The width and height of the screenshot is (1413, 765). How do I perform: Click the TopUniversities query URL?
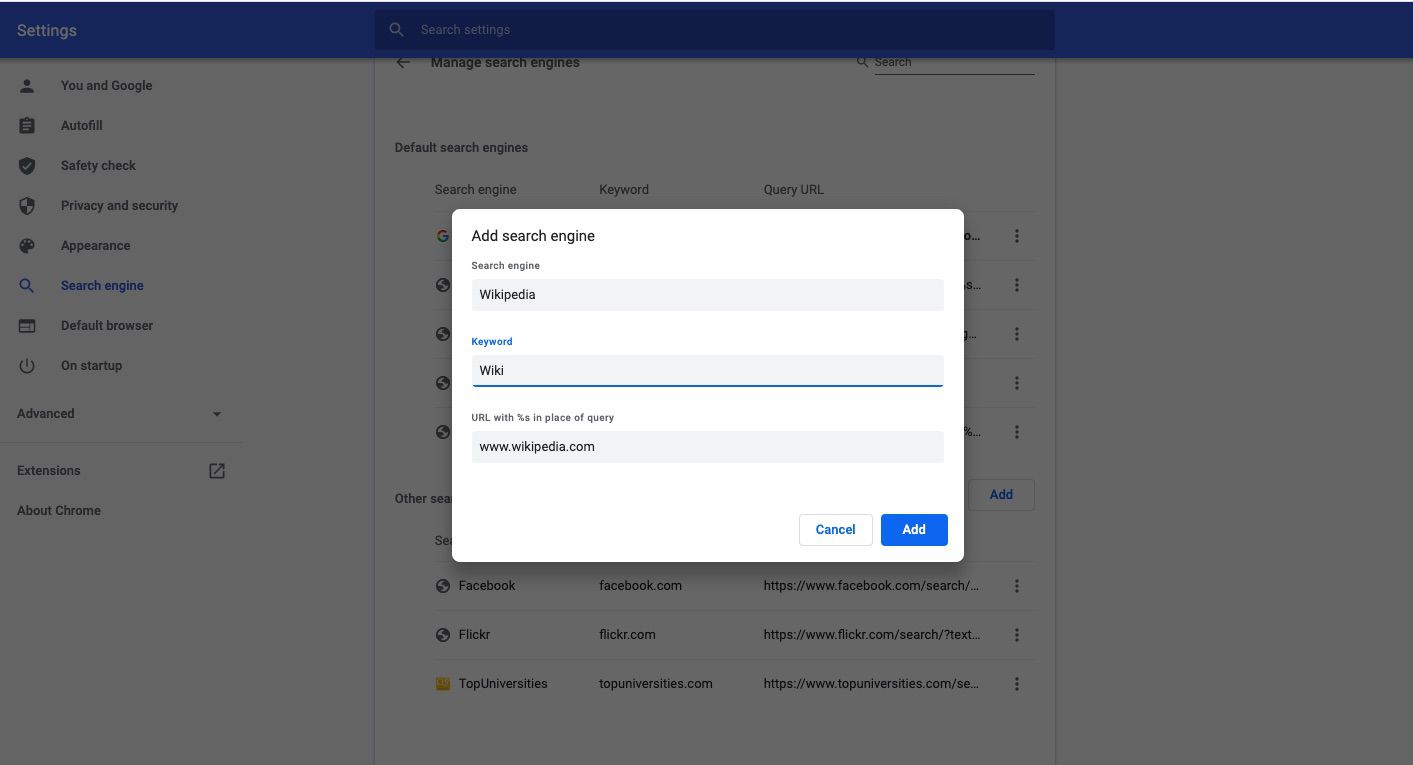coord(871,684)
